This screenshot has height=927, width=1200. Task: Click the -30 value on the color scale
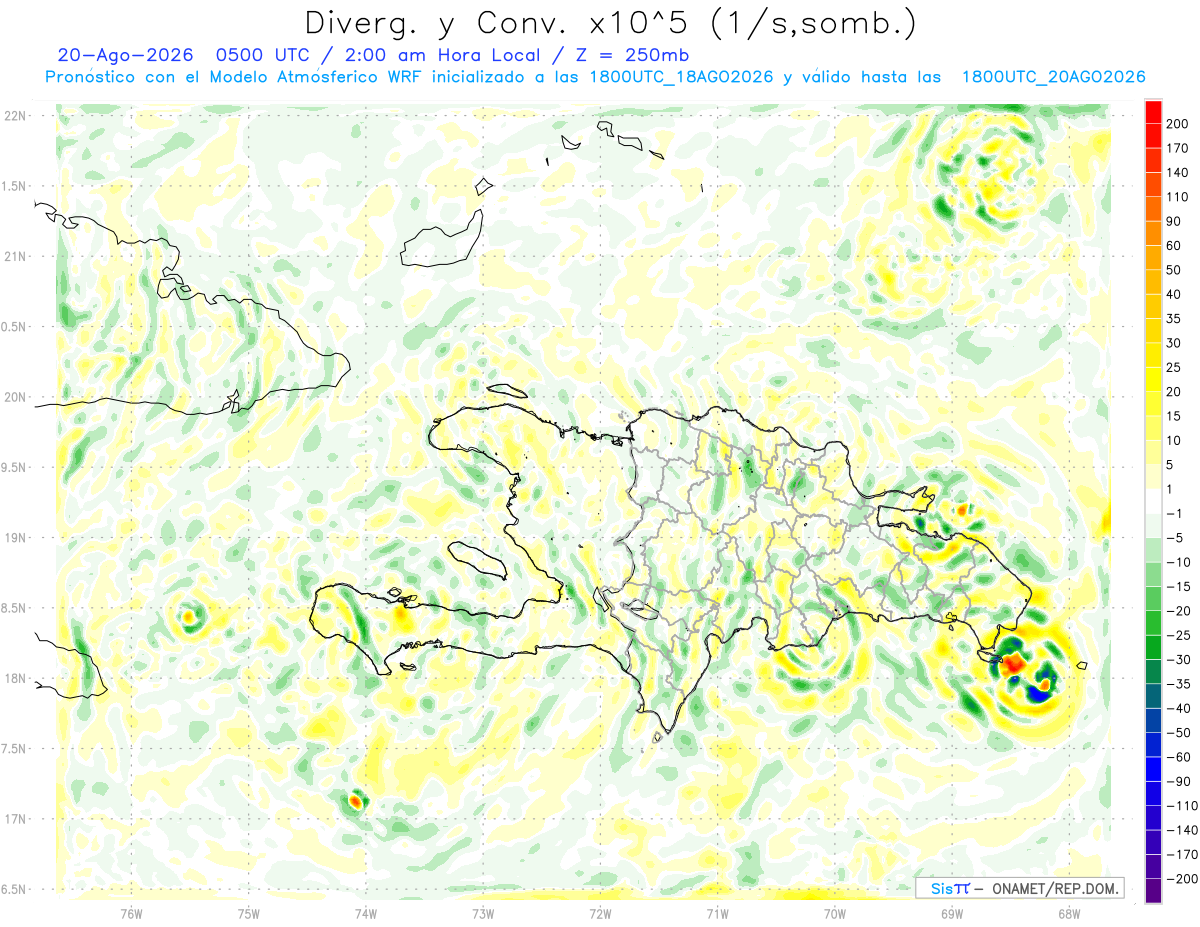(x=1178, y=660)
